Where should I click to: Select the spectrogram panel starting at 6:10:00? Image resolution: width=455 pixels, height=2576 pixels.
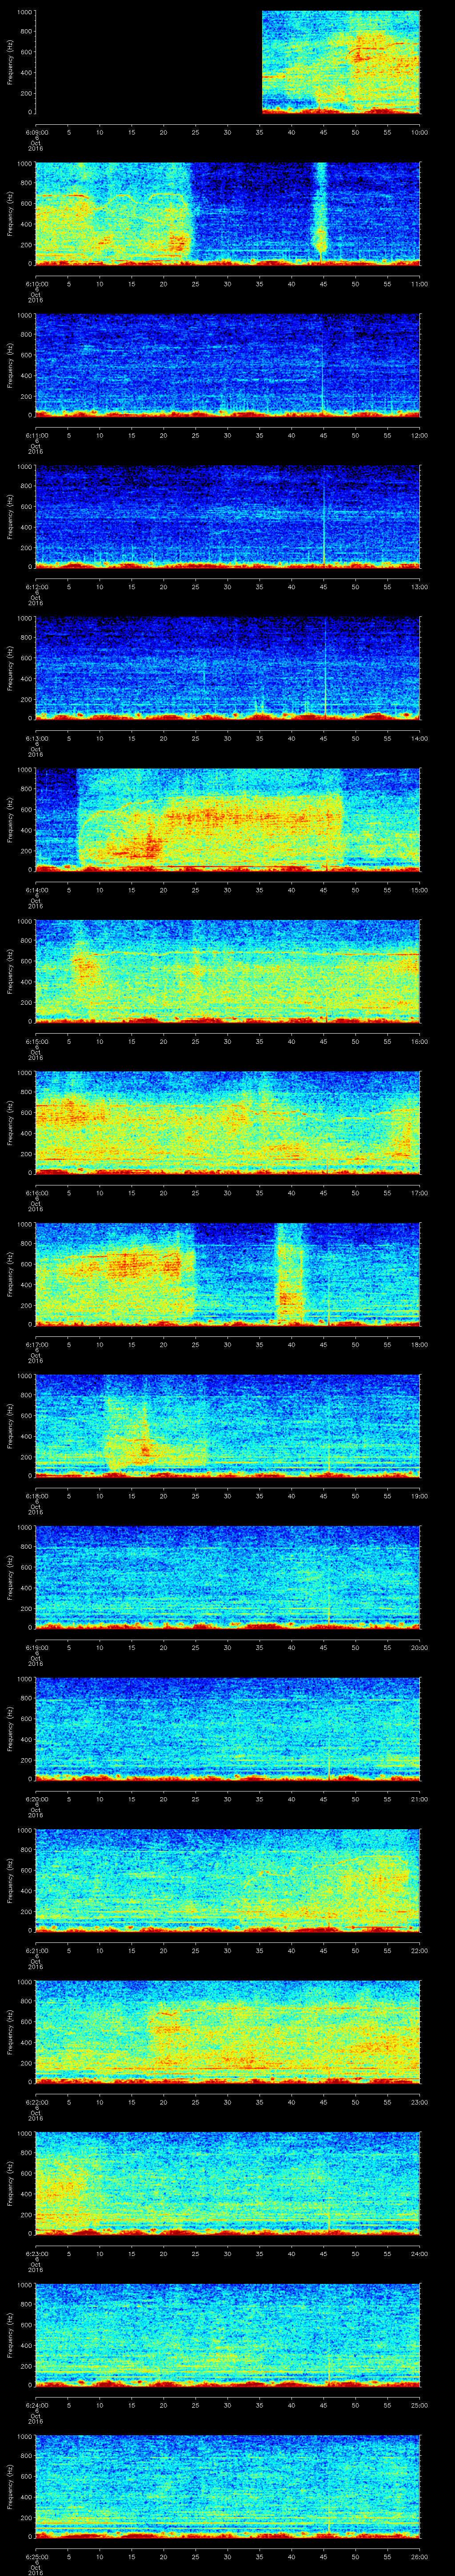click(x=228, y=214)
